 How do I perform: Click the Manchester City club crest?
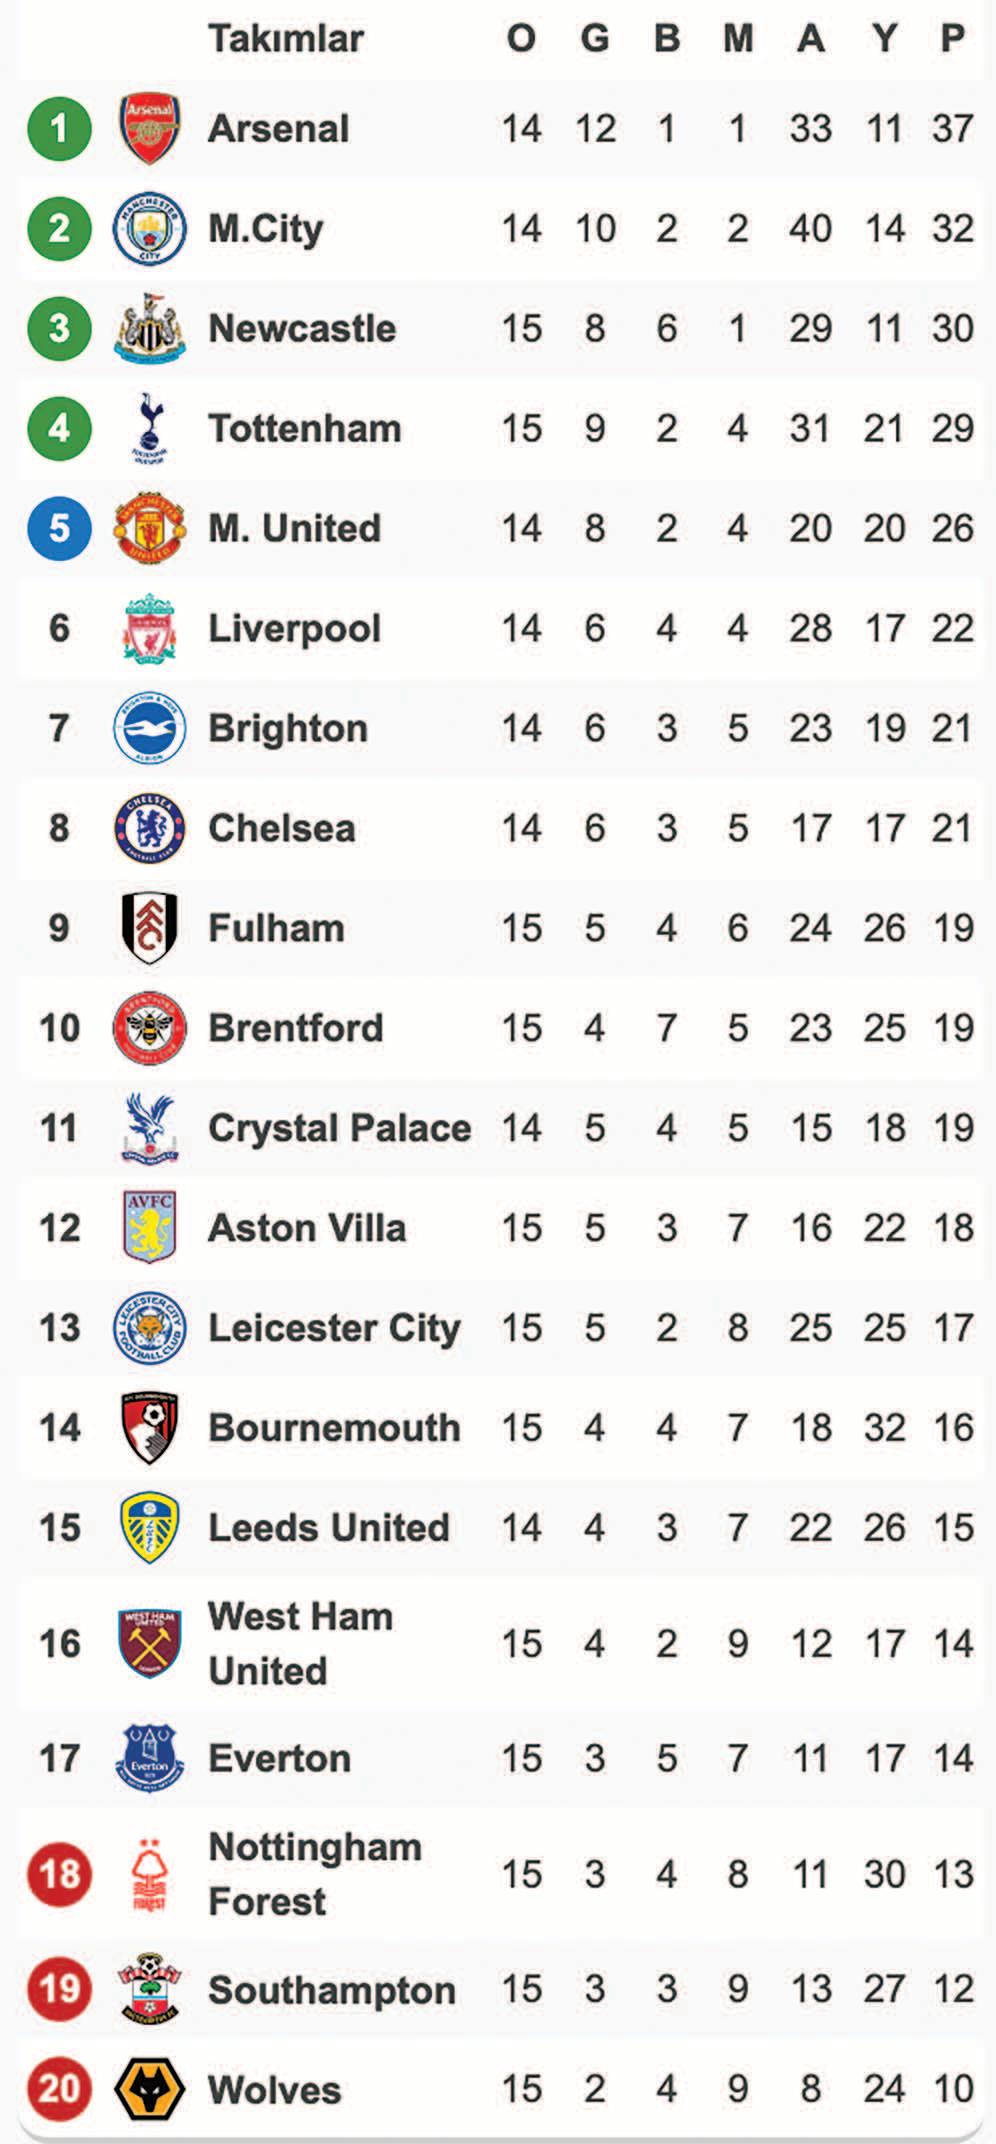coord(149,229)
